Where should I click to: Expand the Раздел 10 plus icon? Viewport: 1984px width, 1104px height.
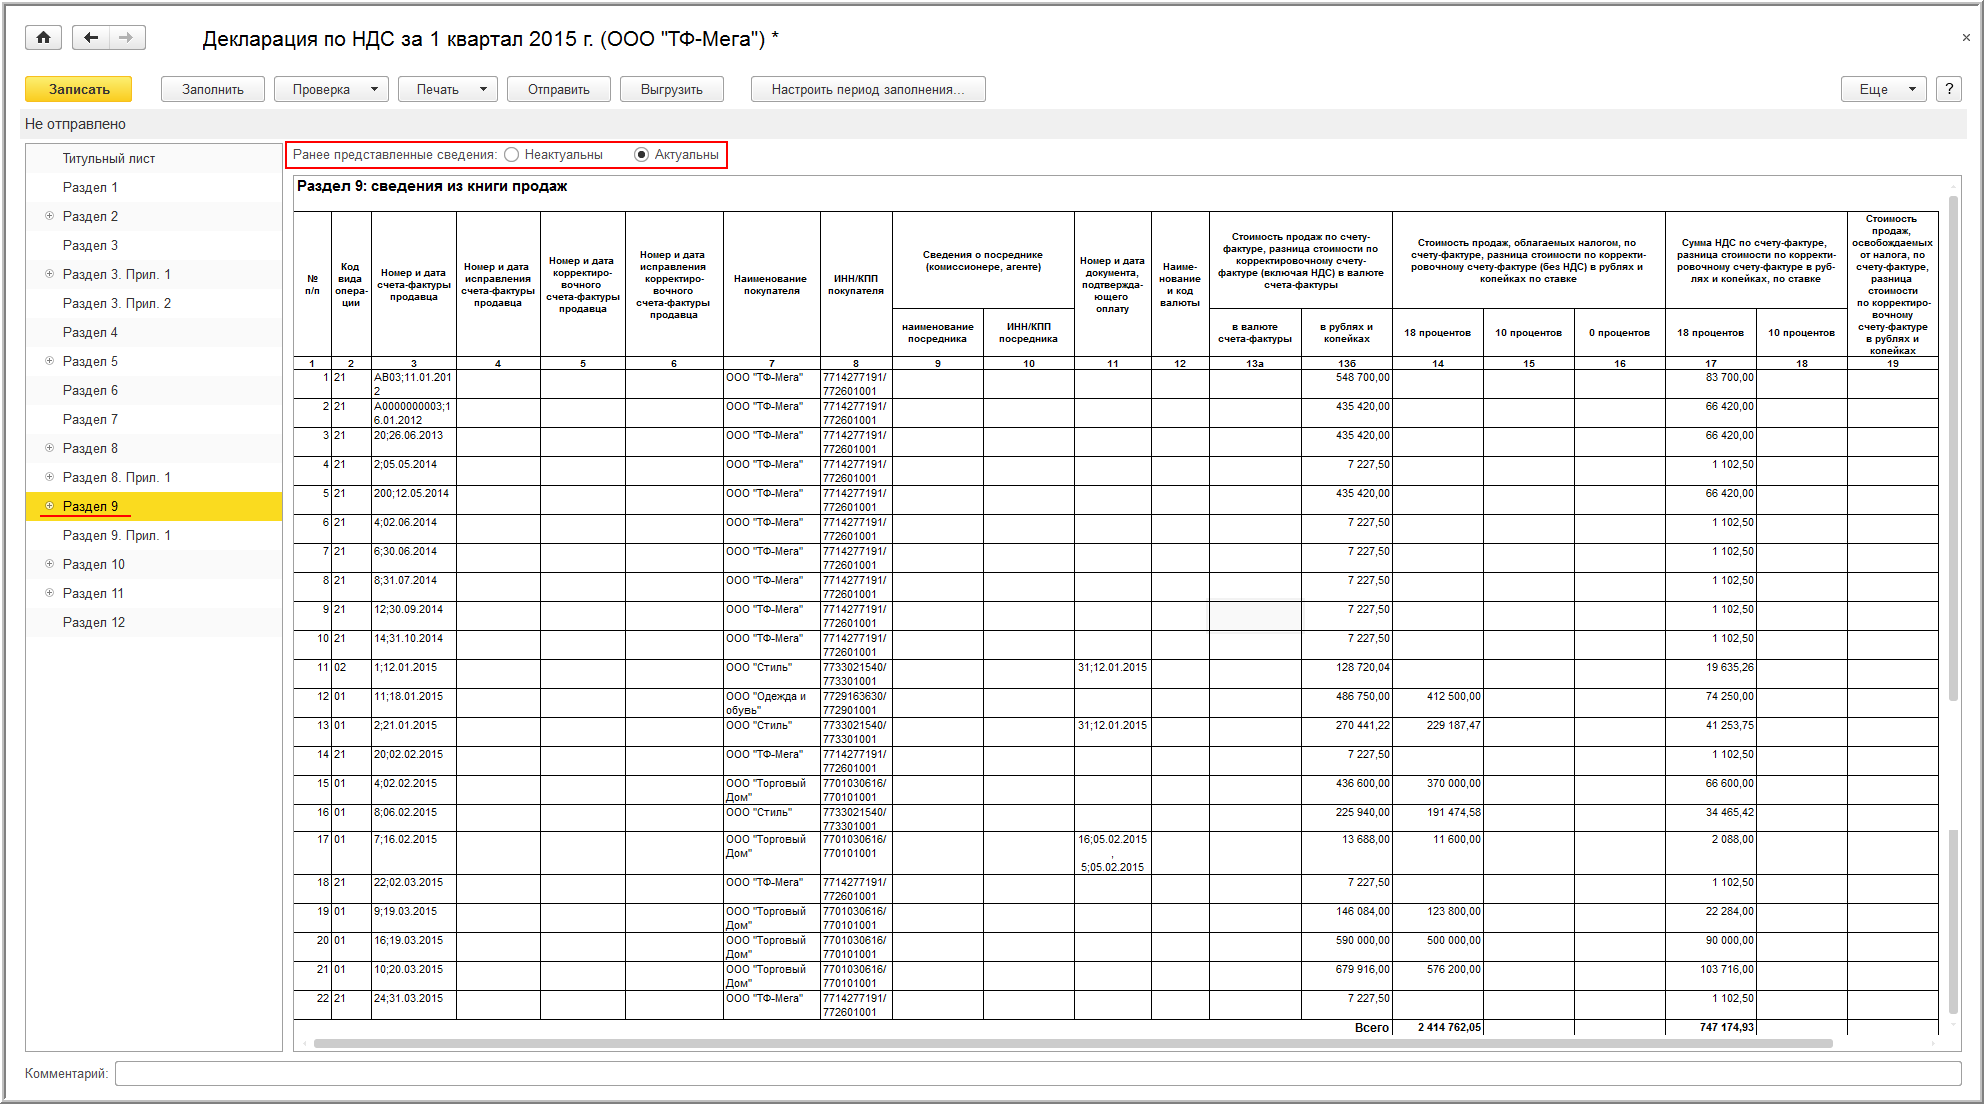tap(49, 564)
